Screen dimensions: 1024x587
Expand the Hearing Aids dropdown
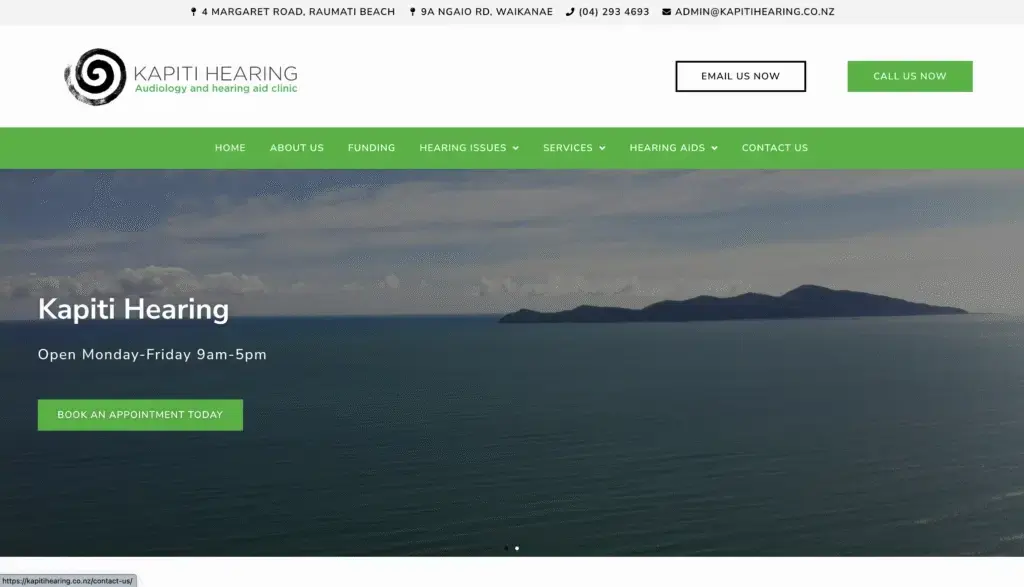[x=715, y=147]
